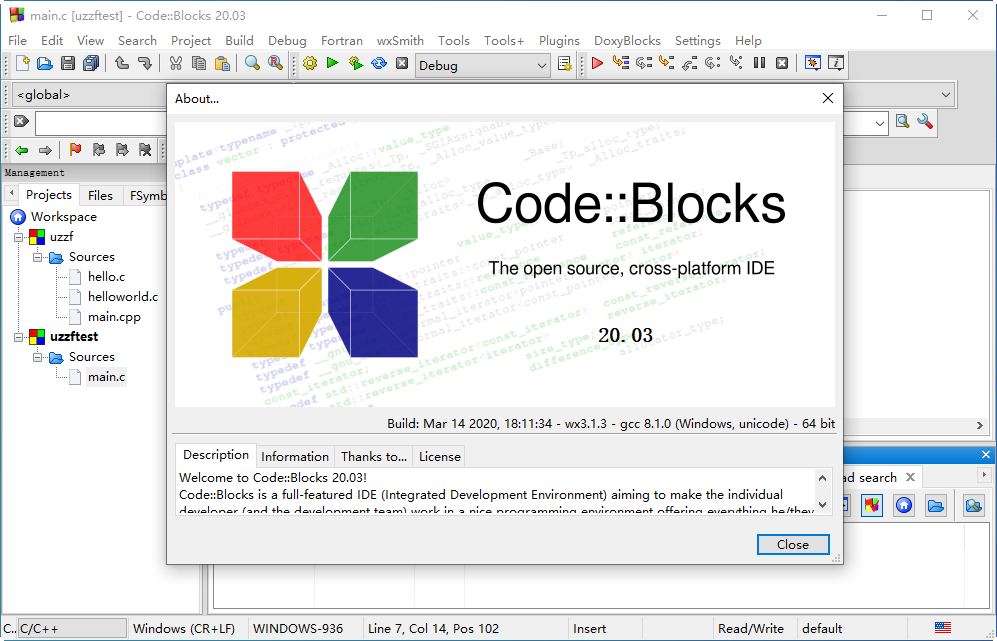
Task: Open the wxSmith menu
Action: click(x=400, y=41)
